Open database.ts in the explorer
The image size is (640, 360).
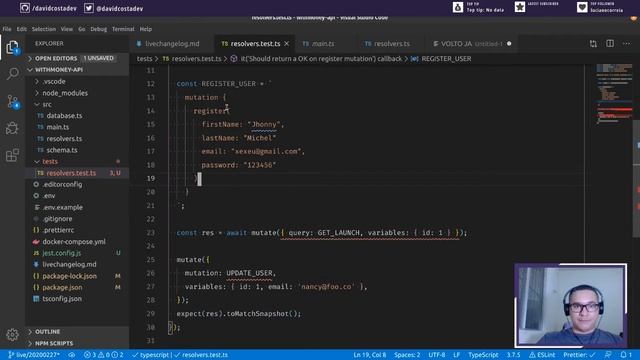[x=78, y=116]
